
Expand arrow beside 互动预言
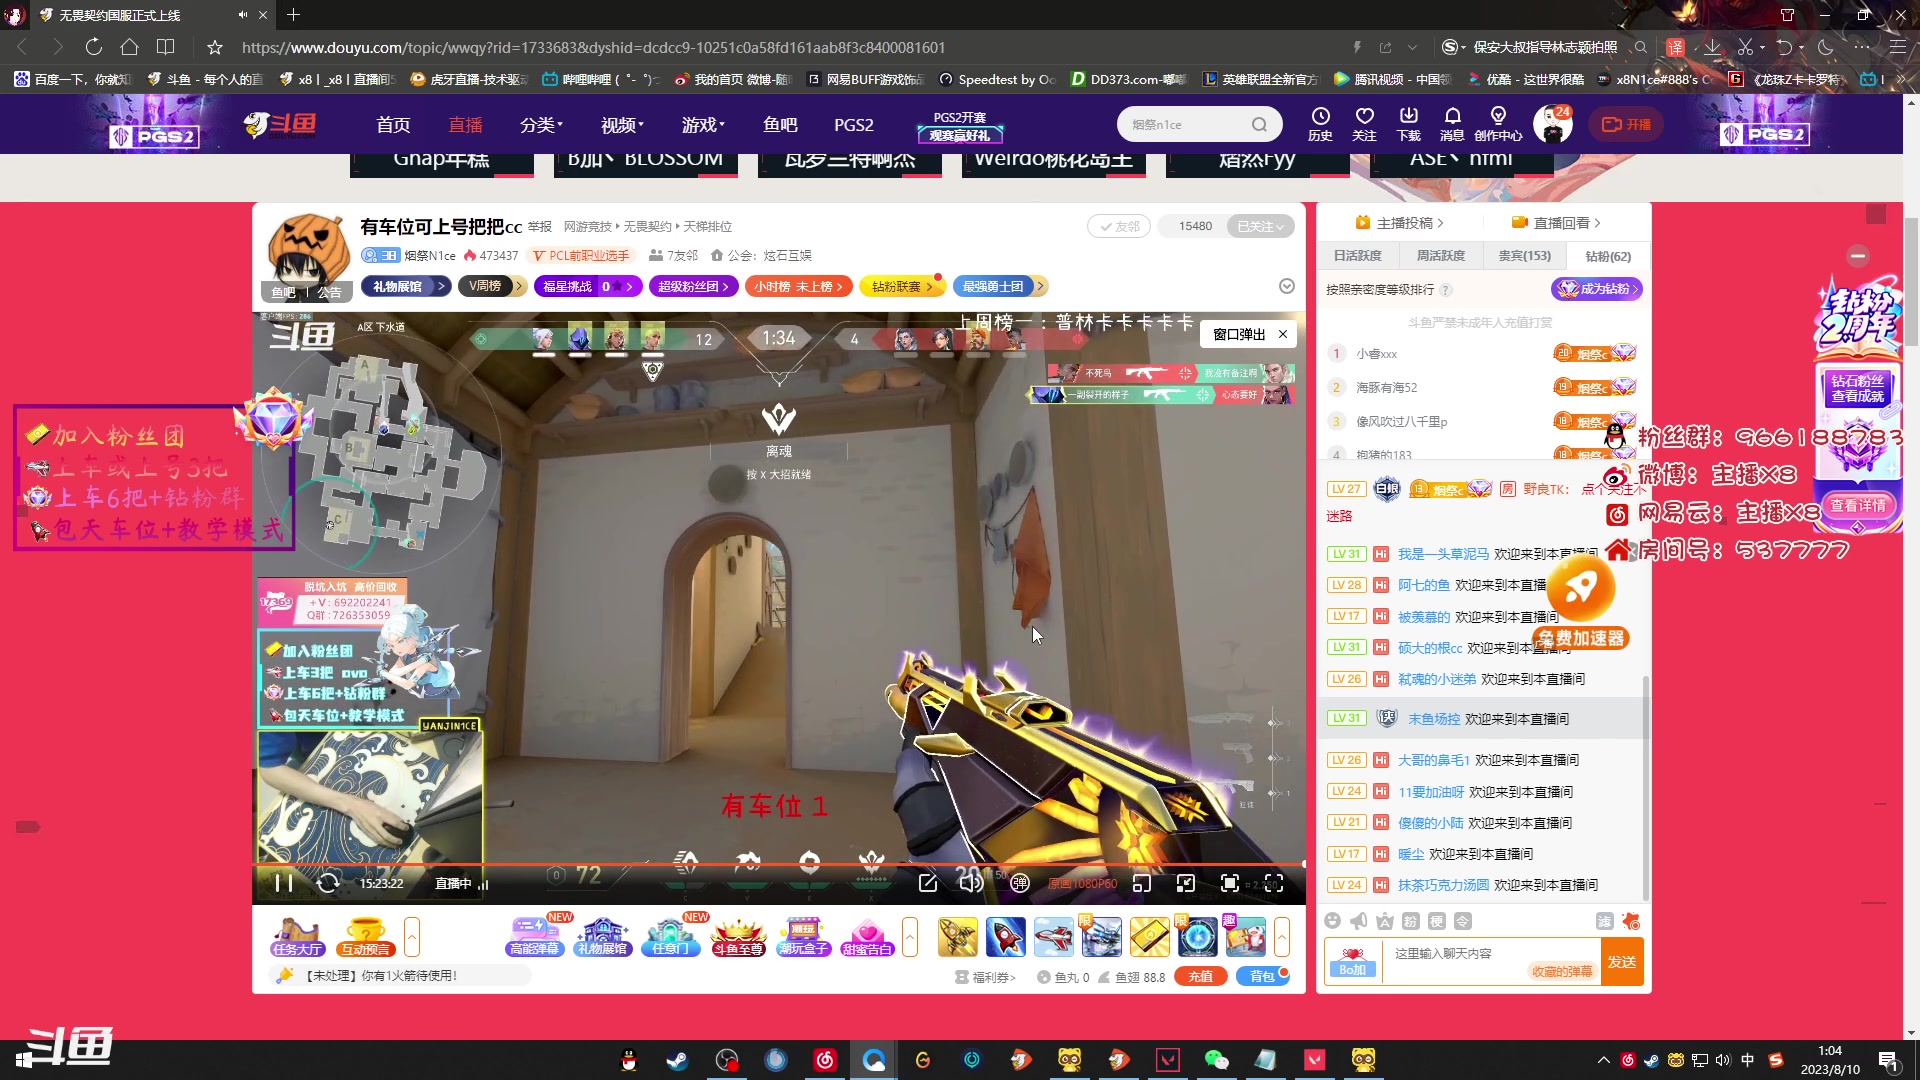pos(412,937)
